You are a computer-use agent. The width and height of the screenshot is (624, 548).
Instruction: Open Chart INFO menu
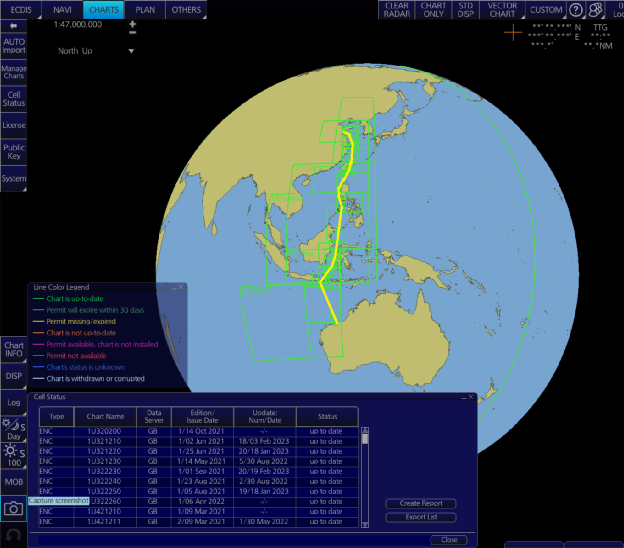point(13,349)
